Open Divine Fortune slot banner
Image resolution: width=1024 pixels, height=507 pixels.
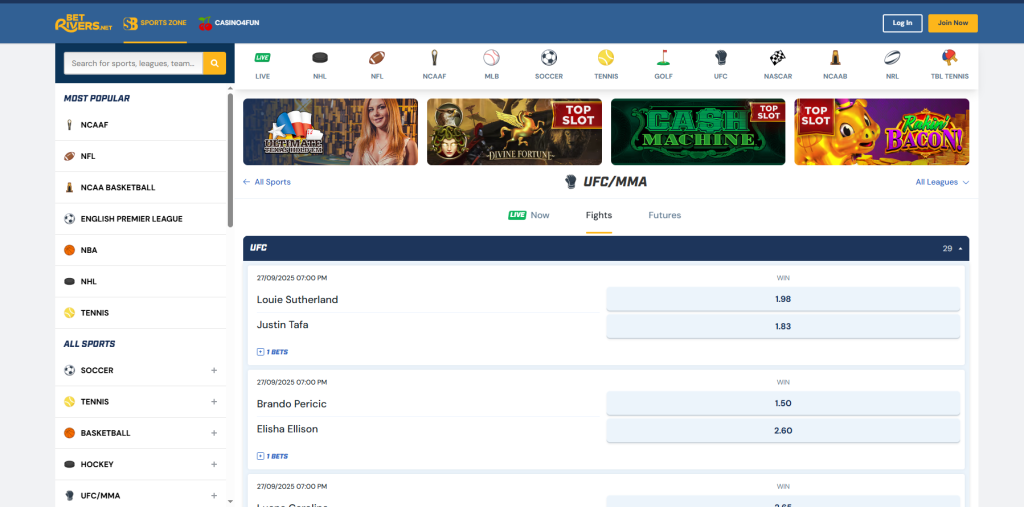(x=515, y=132)
